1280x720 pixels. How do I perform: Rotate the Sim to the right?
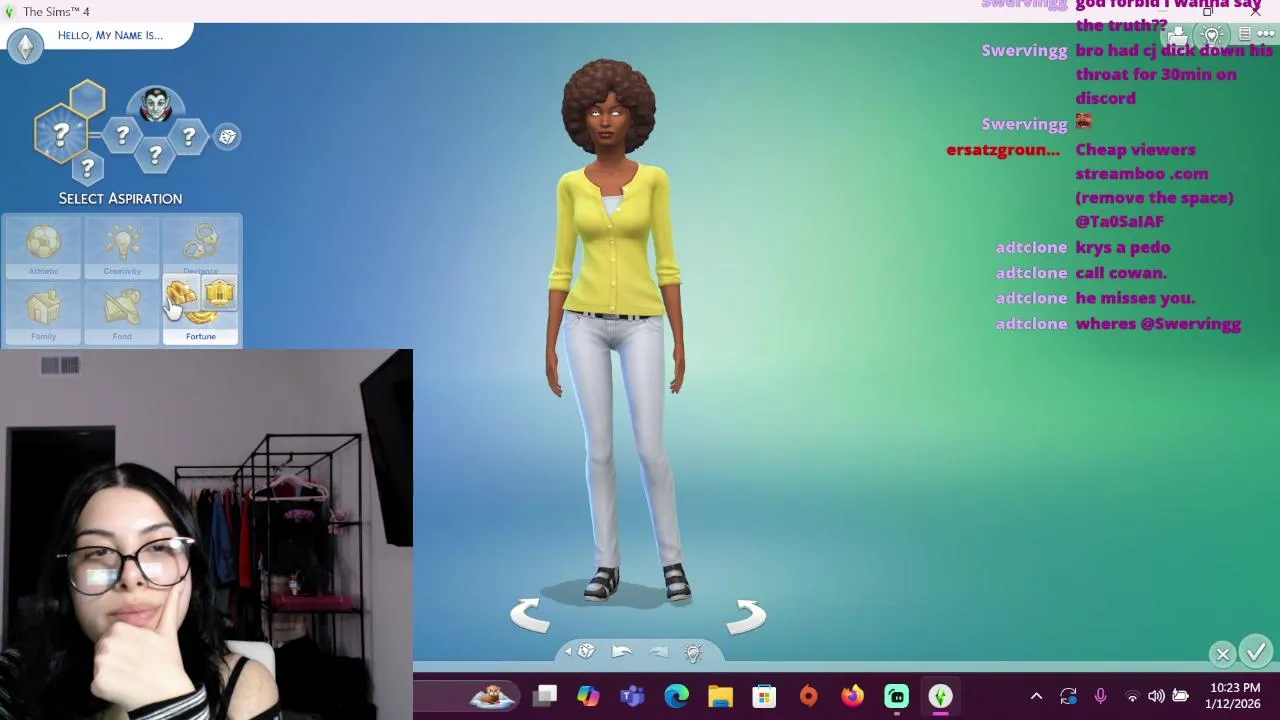[x=746, y=615]
